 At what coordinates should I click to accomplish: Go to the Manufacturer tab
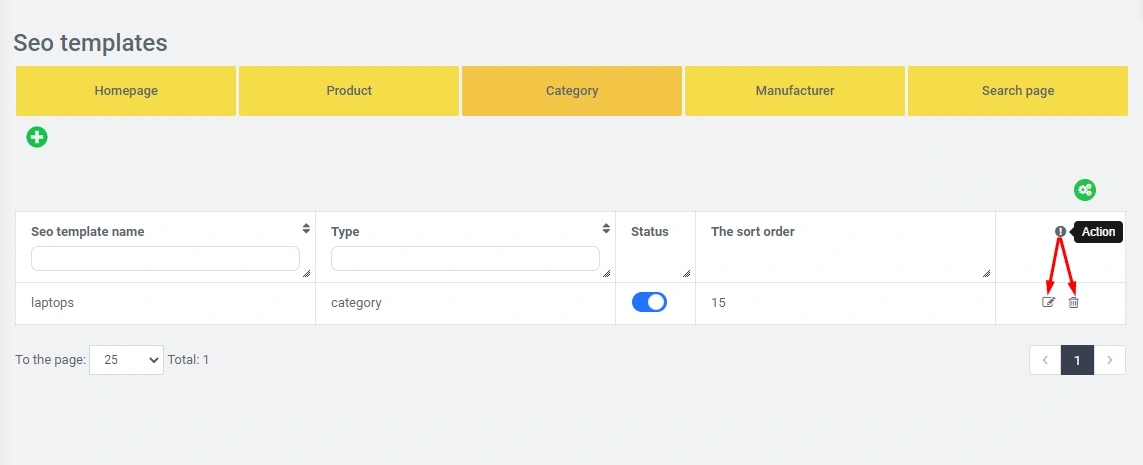point(795,91)
